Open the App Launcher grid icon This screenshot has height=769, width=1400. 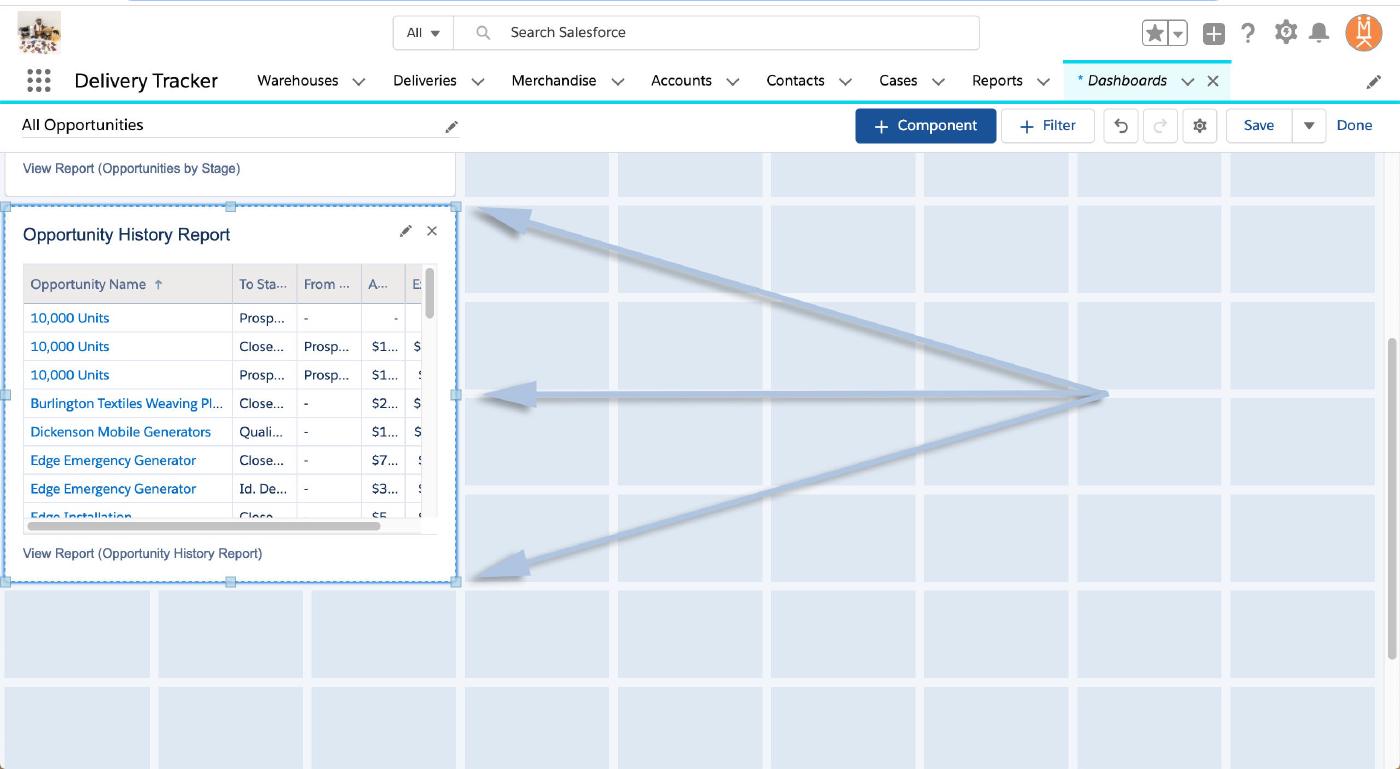[x=38, y=81]
